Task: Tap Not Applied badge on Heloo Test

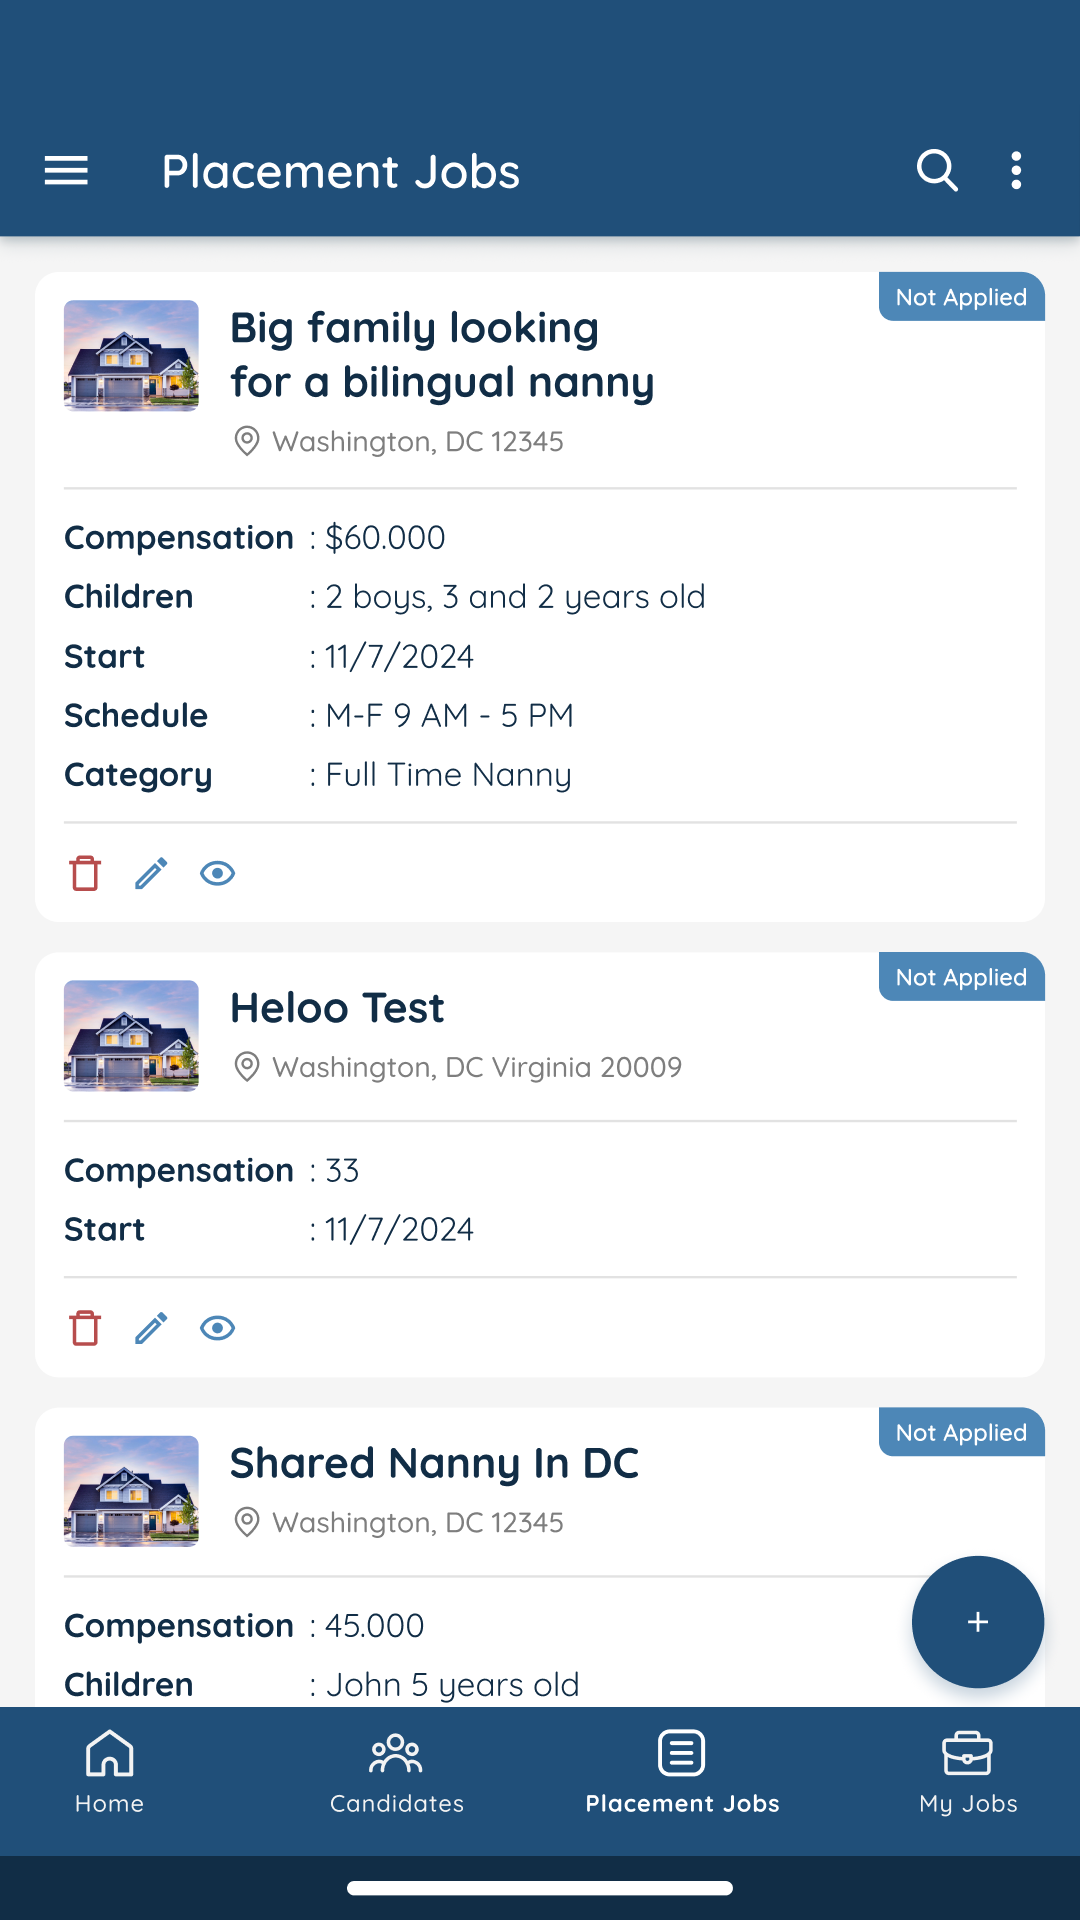Action: point(961,977)
